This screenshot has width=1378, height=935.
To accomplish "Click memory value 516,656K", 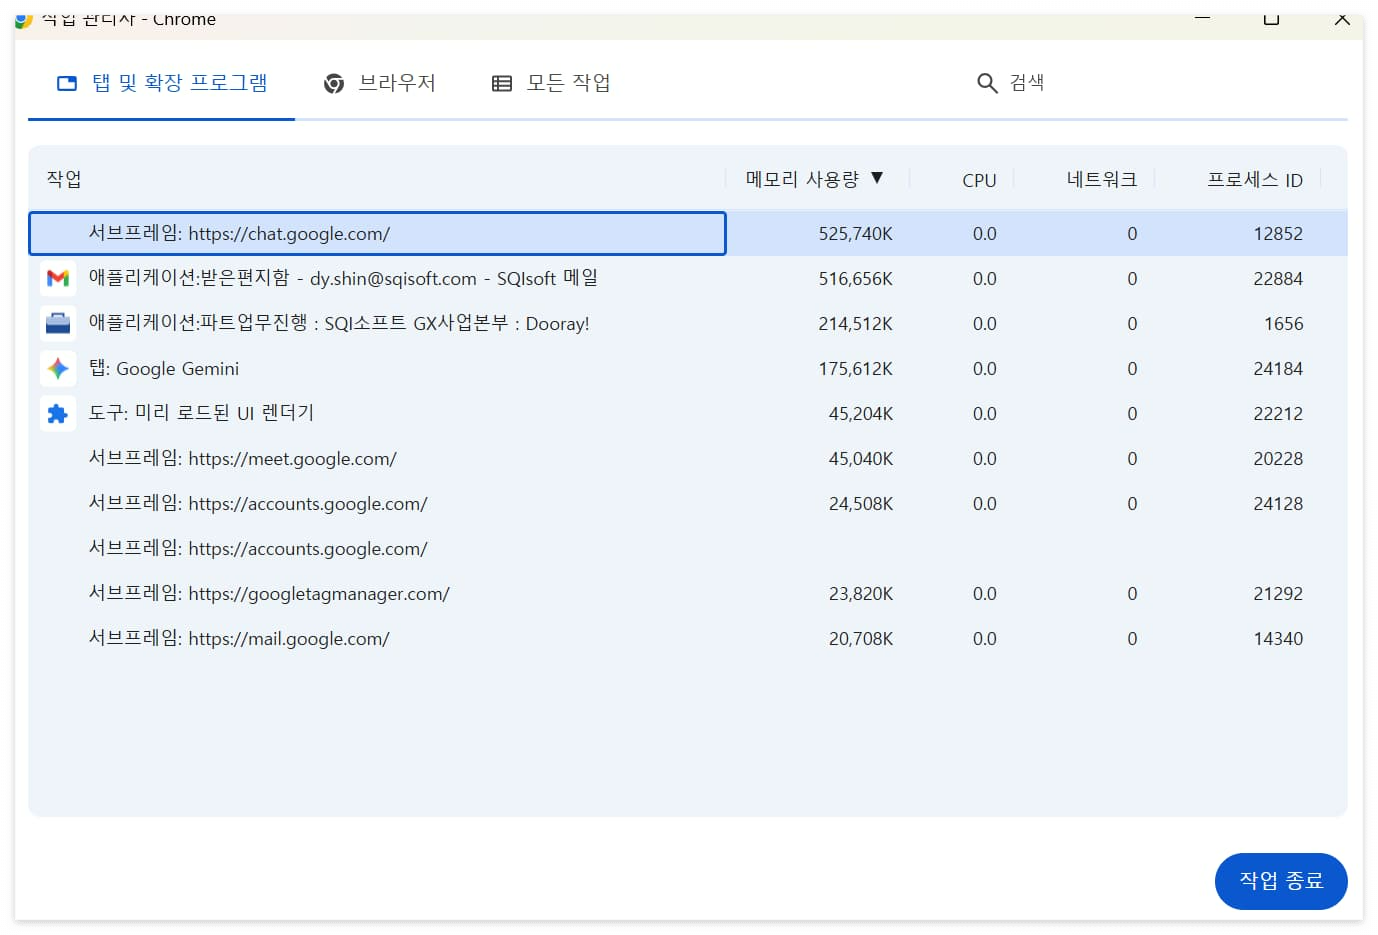I will pyautogui.click(x=855, y=279).
